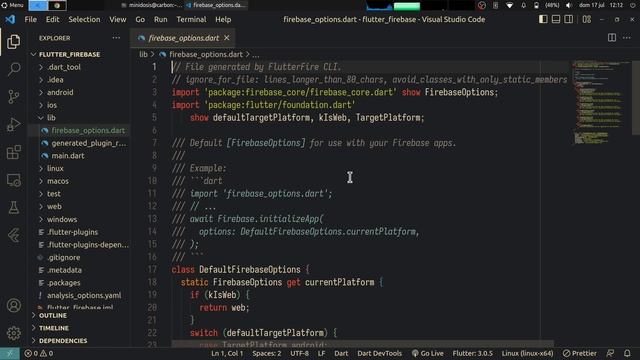Open the Search view

tap(13, 69)
